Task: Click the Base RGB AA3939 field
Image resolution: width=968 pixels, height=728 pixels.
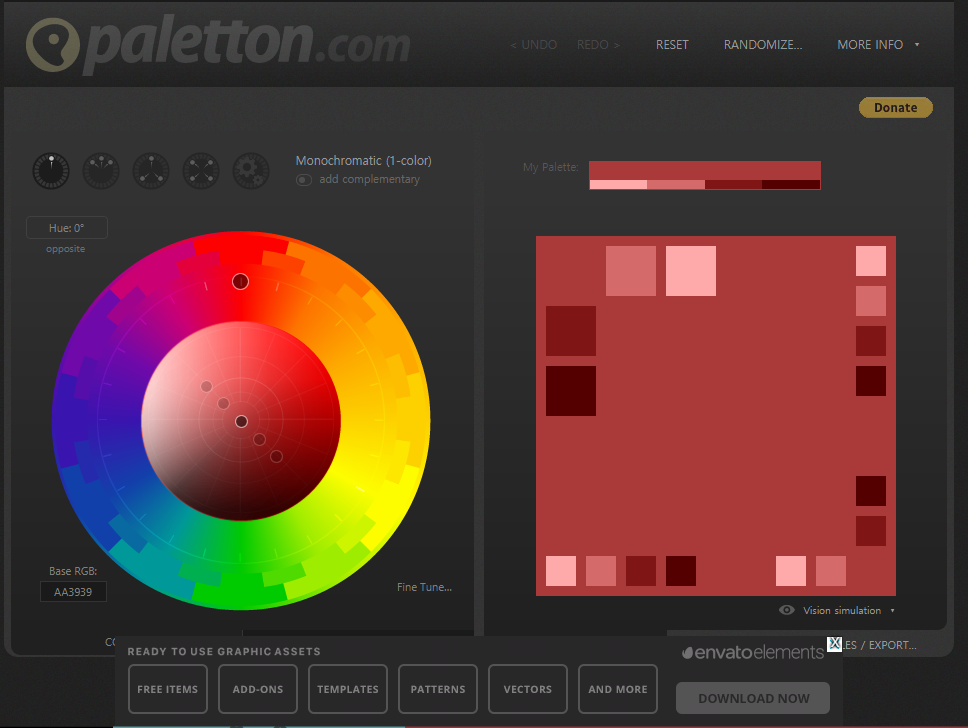Action: (x=73, y=592)
